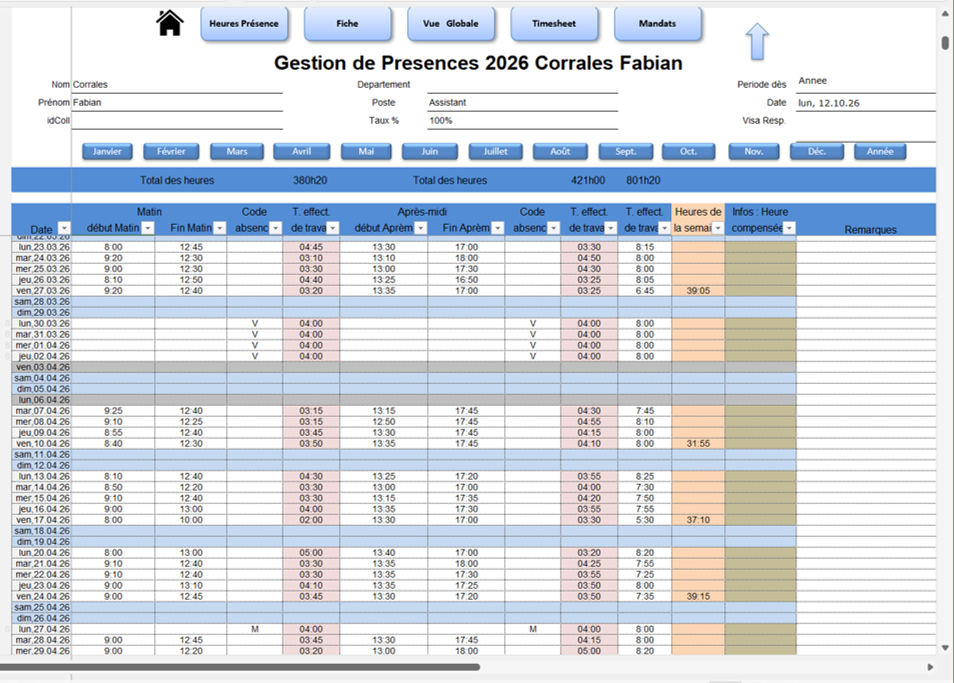
Task: Select the date cell jeu,23.04.26
Action: point(41,586)
